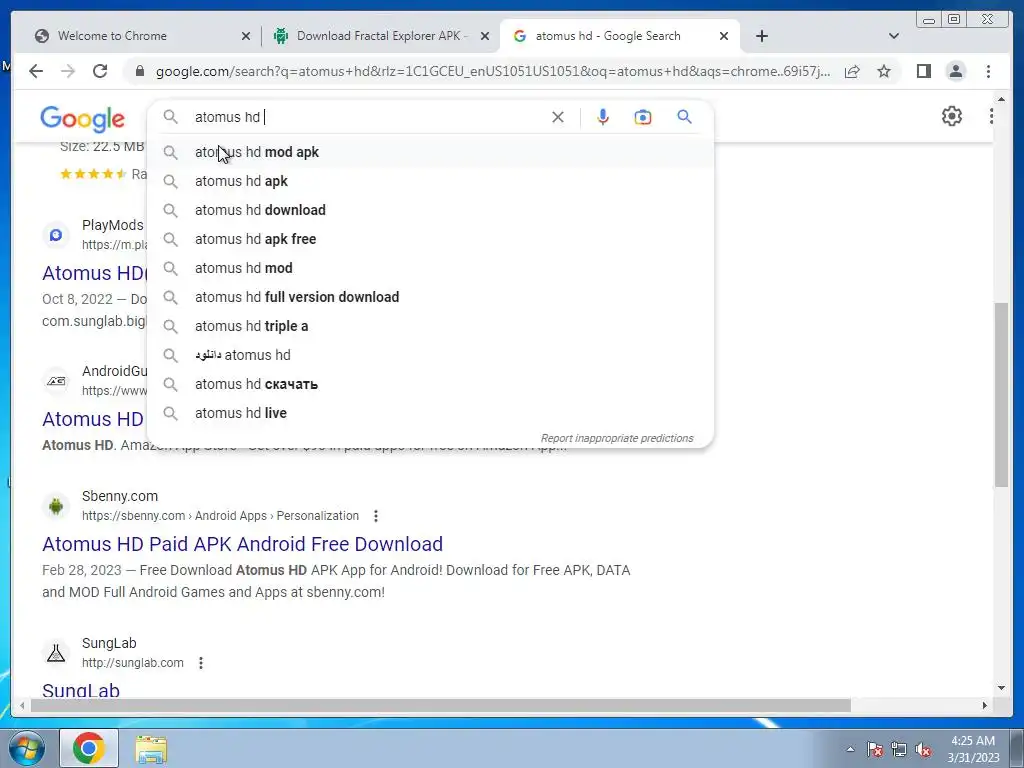1024x768 pixels.
Task: Choose suggestion atomus hd full version download
Action: click(430, 297)
